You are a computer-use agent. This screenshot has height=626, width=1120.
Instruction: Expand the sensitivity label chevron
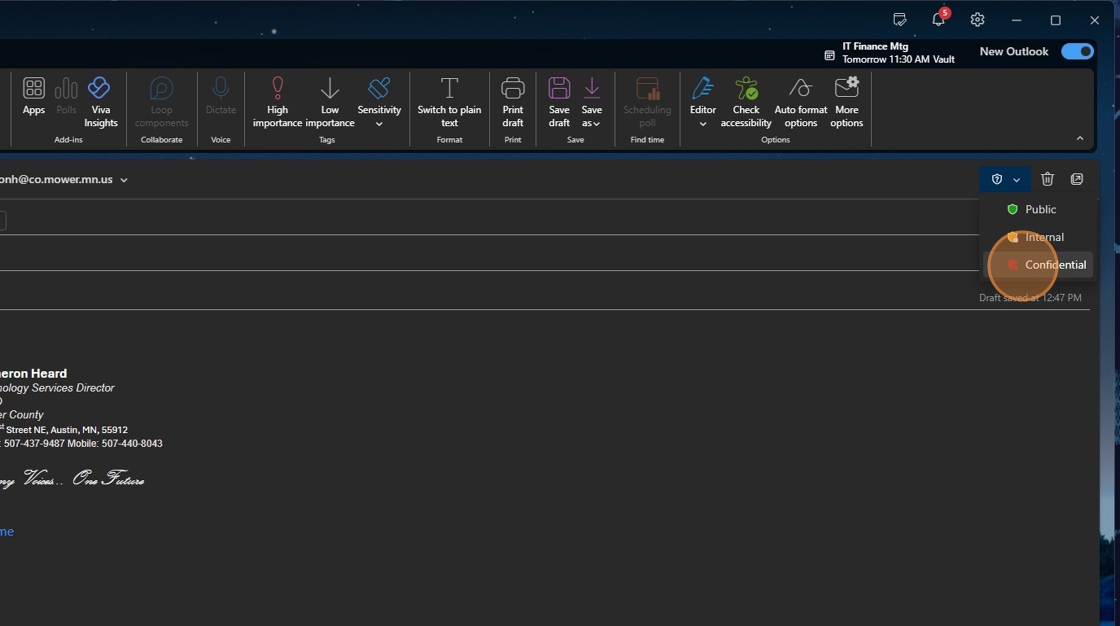[1016, 180]
